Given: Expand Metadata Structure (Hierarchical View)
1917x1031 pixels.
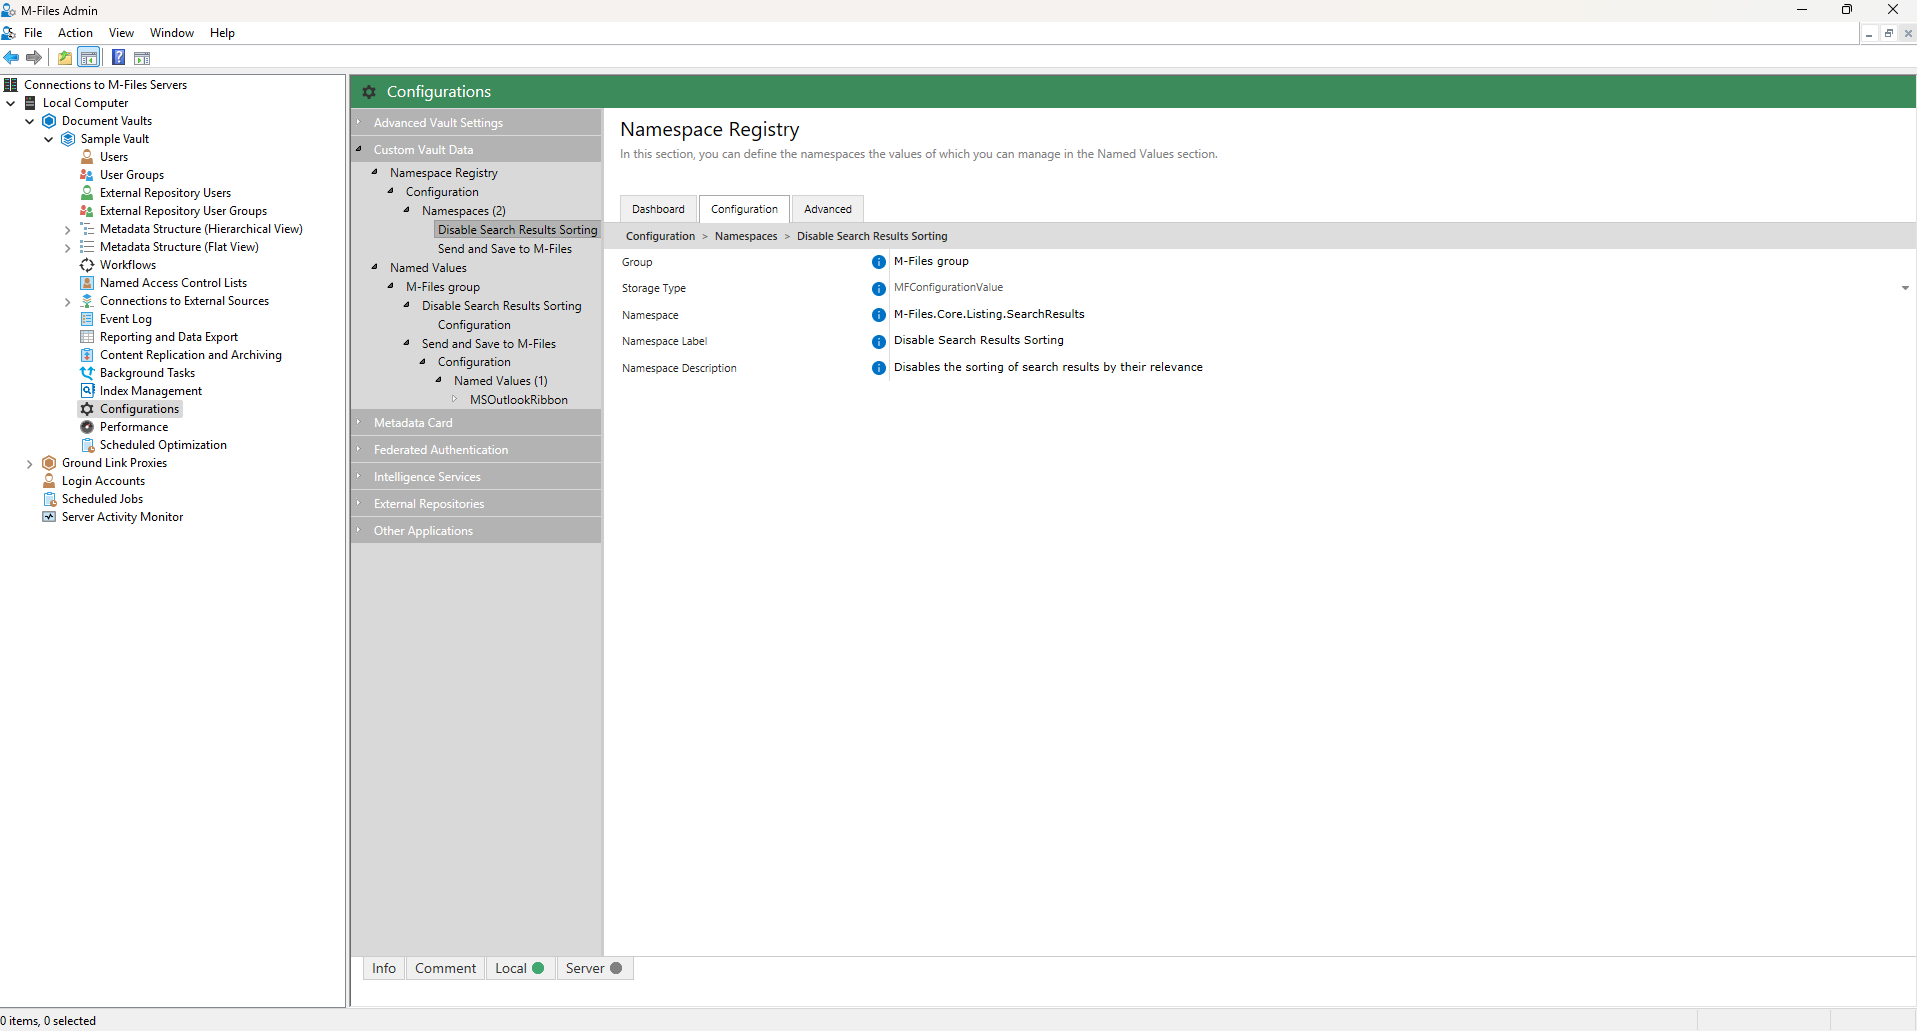Looking at the screenshot, I should 67,230.
